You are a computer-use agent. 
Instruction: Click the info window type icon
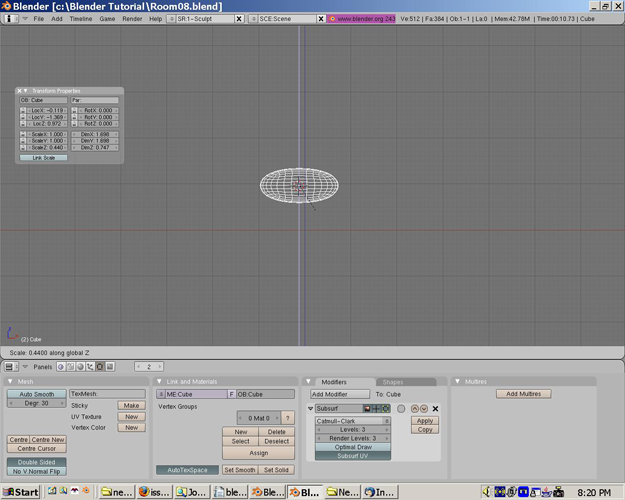tap(10, 19)
